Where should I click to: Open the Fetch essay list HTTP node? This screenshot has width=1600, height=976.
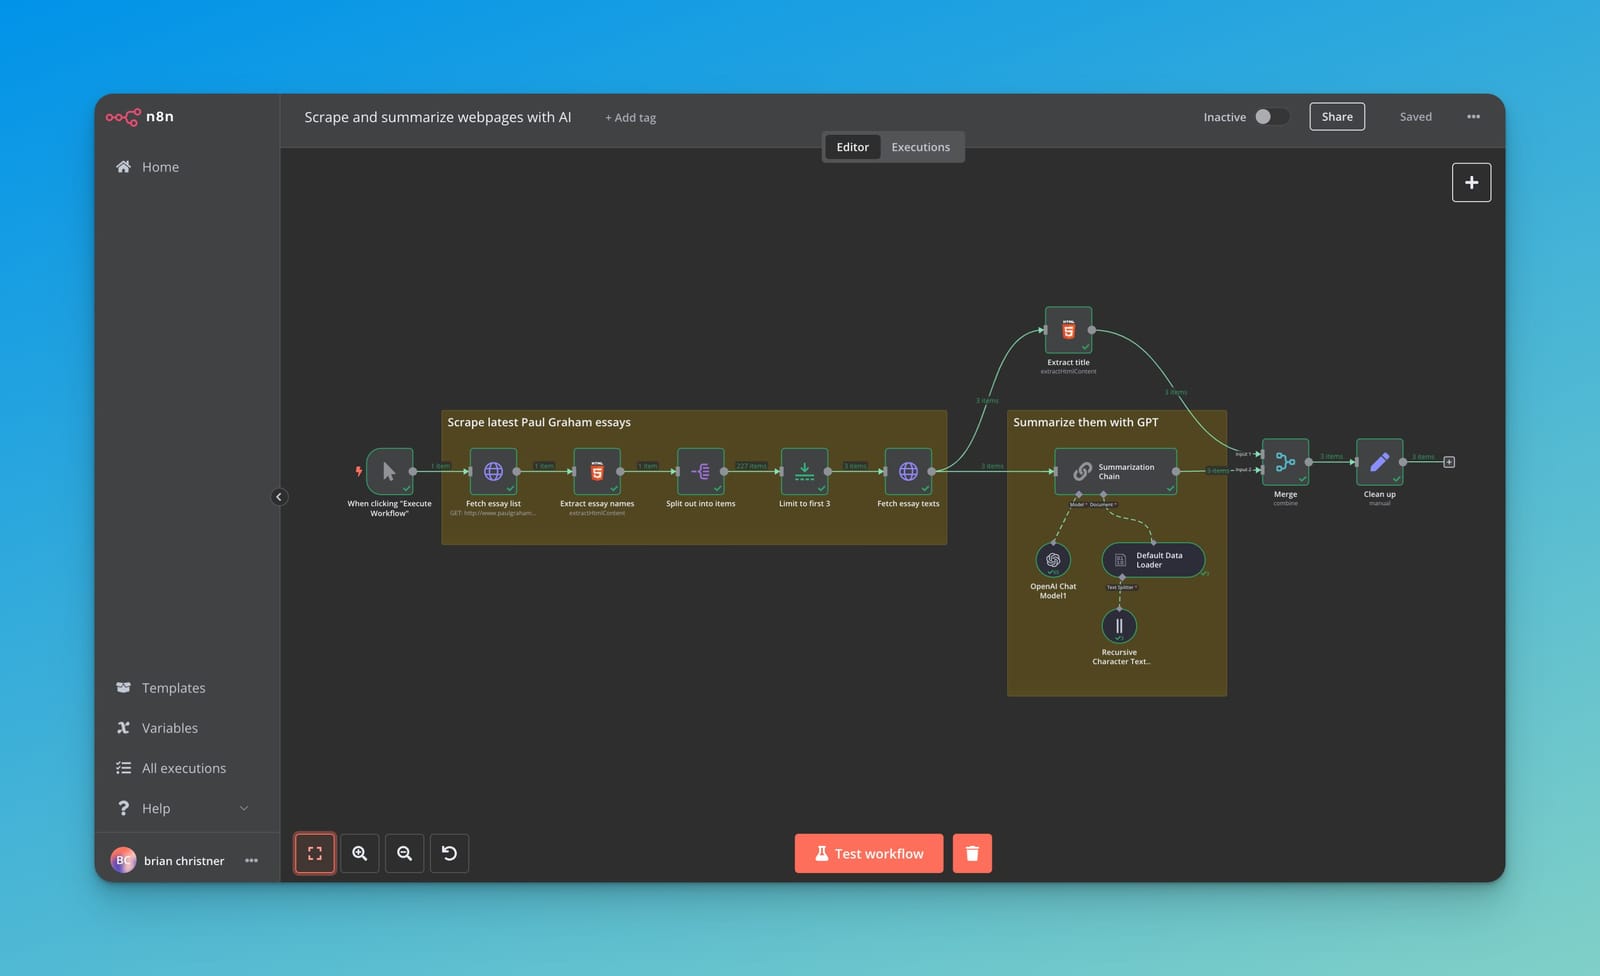pyautogui.click(x=493, y=470)
